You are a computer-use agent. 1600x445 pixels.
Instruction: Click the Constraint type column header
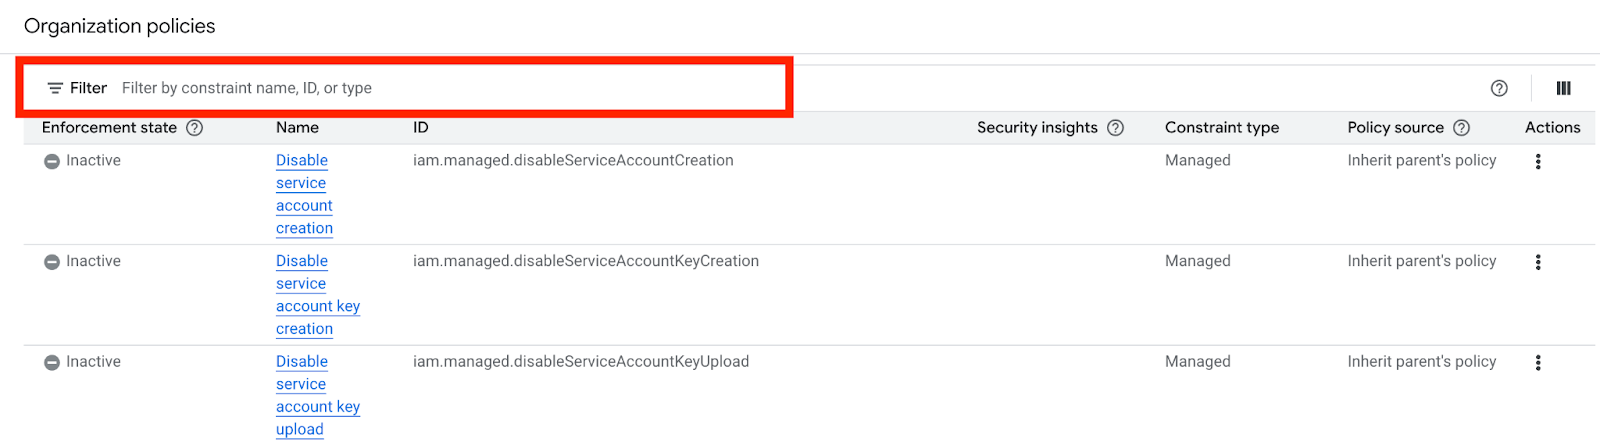pyautogui.click(x=1222, y=128)
